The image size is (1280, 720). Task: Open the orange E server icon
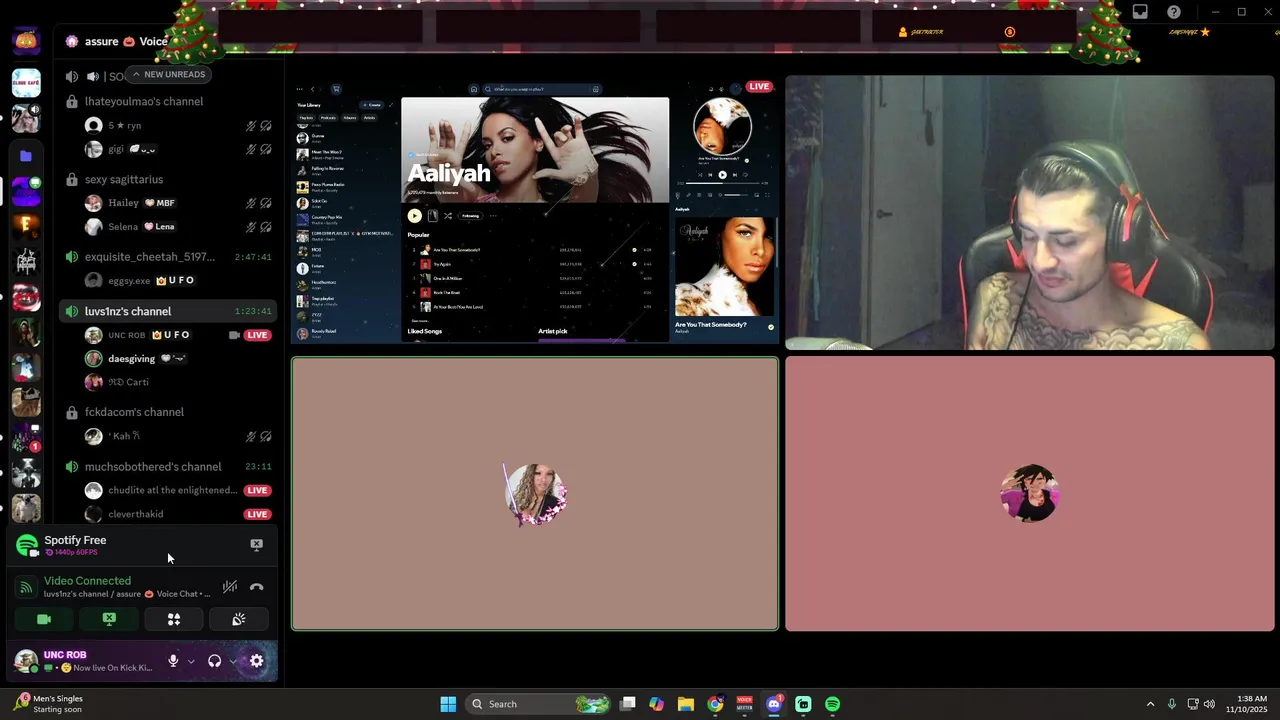[26, 225]
